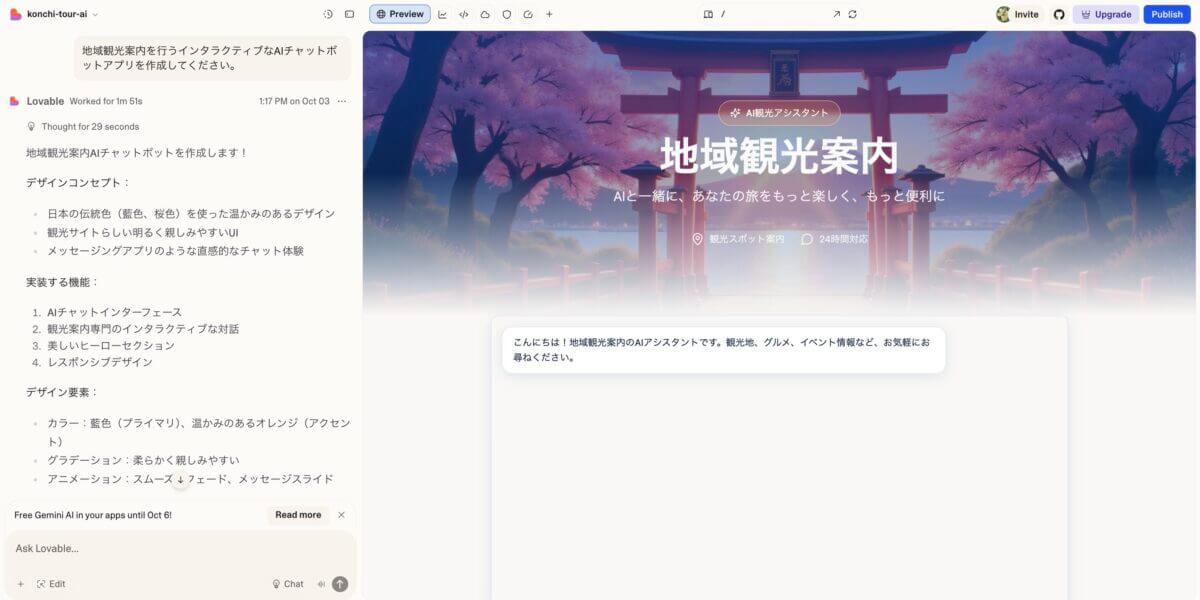Add a new tab with toolbar plus
This screenshot has width=1200, height=600.
pyautogui.click(x=549, y=14)
